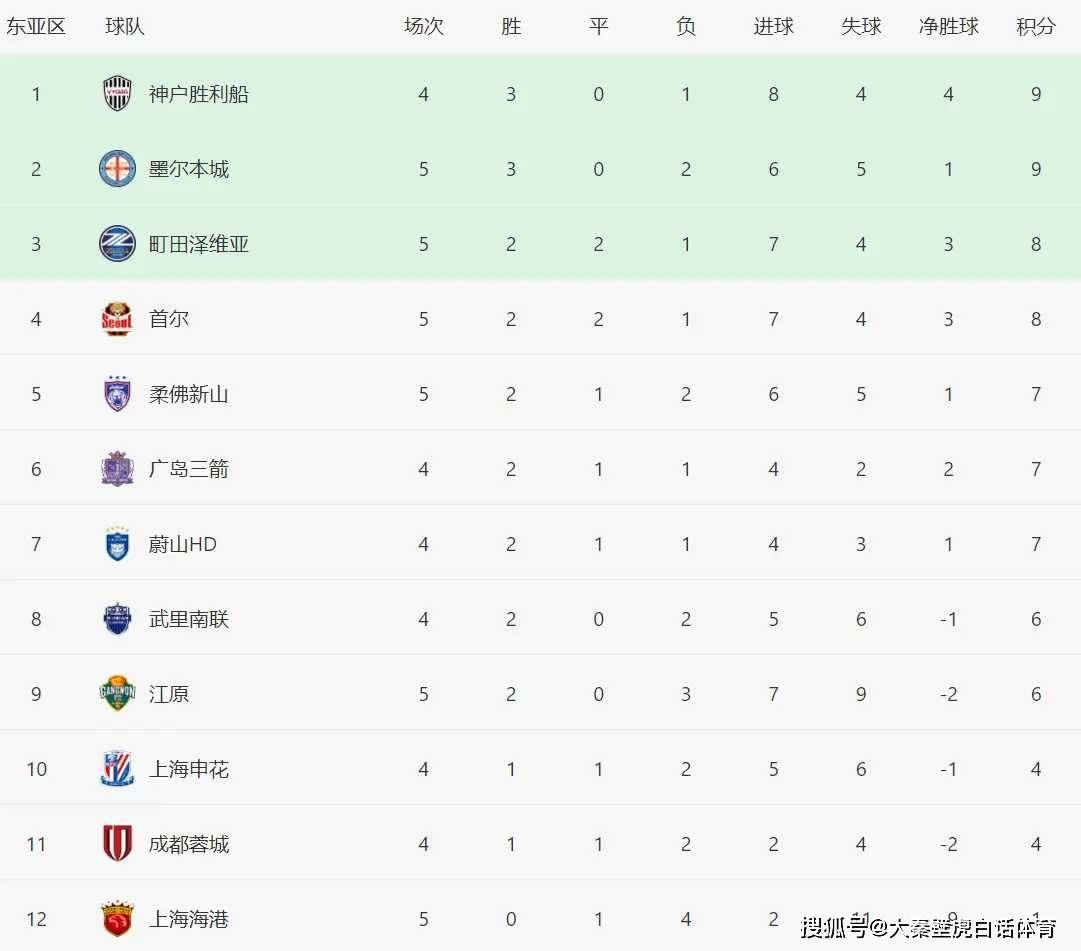Click the Sanfrecce Hiroshima purple badge
Image resolution: width=1081 pixels, height=951 pixels.
(117, 469)
